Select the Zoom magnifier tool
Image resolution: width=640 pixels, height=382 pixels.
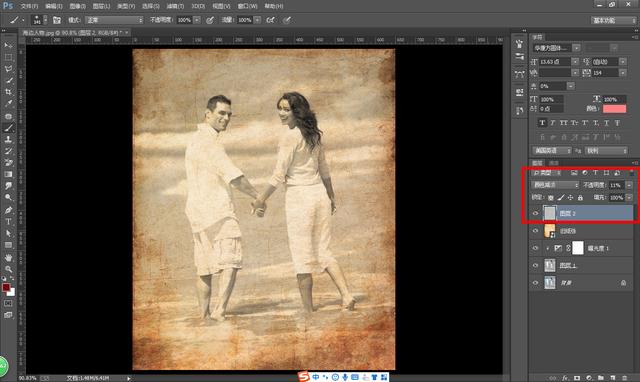point(8,269)
